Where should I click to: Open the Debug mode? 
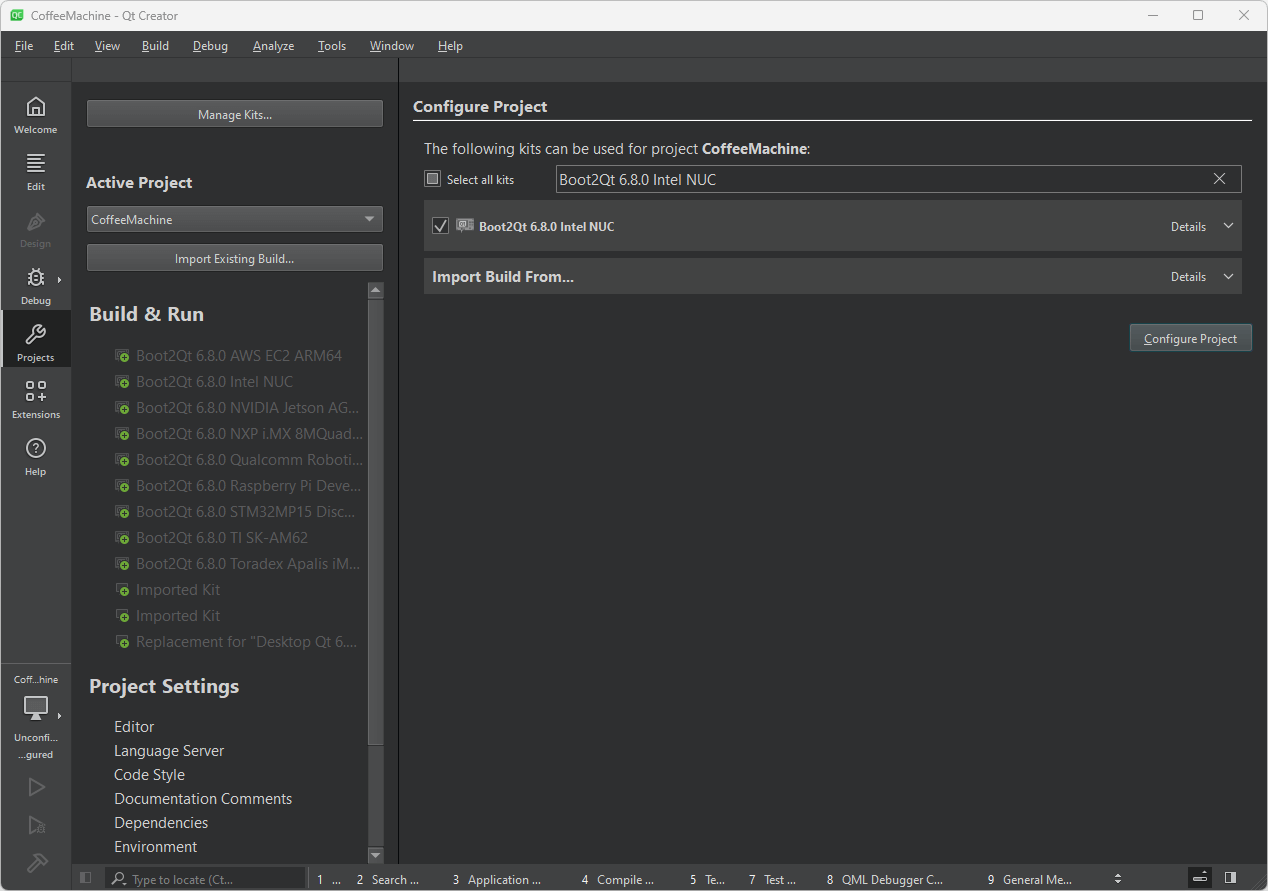click(x=35, y=286)
